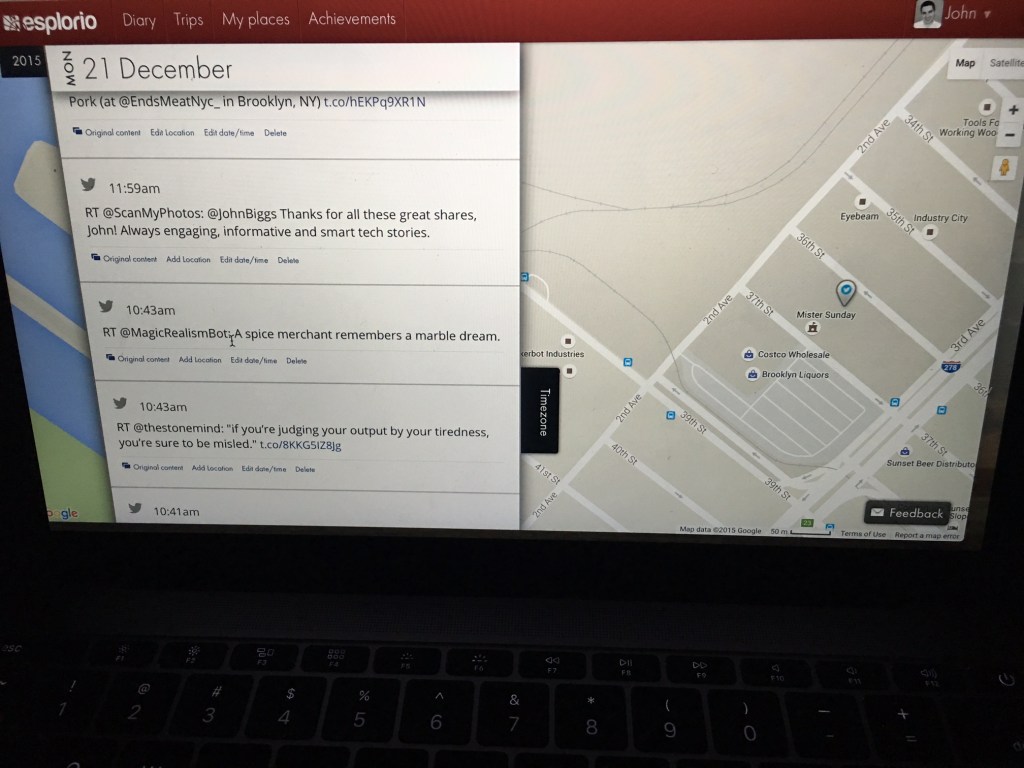Switch map to Satellite view
Viewport: 1024px width, 768px height.
coord(1005,63)
